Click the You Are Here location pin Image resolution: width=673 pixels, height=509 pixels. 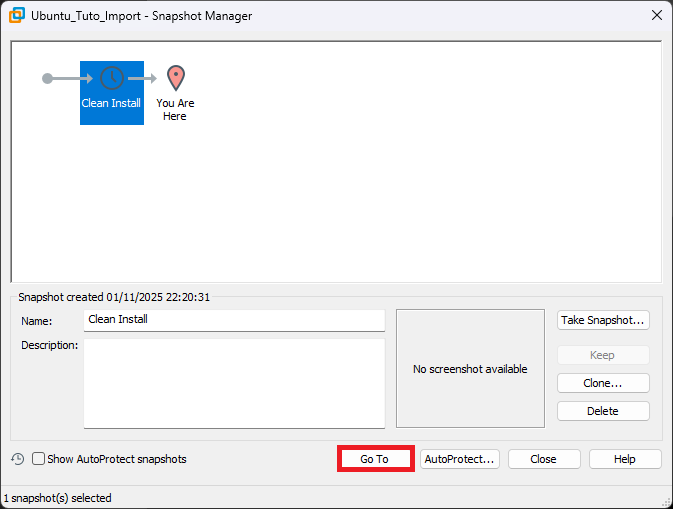tap(175, 78)
